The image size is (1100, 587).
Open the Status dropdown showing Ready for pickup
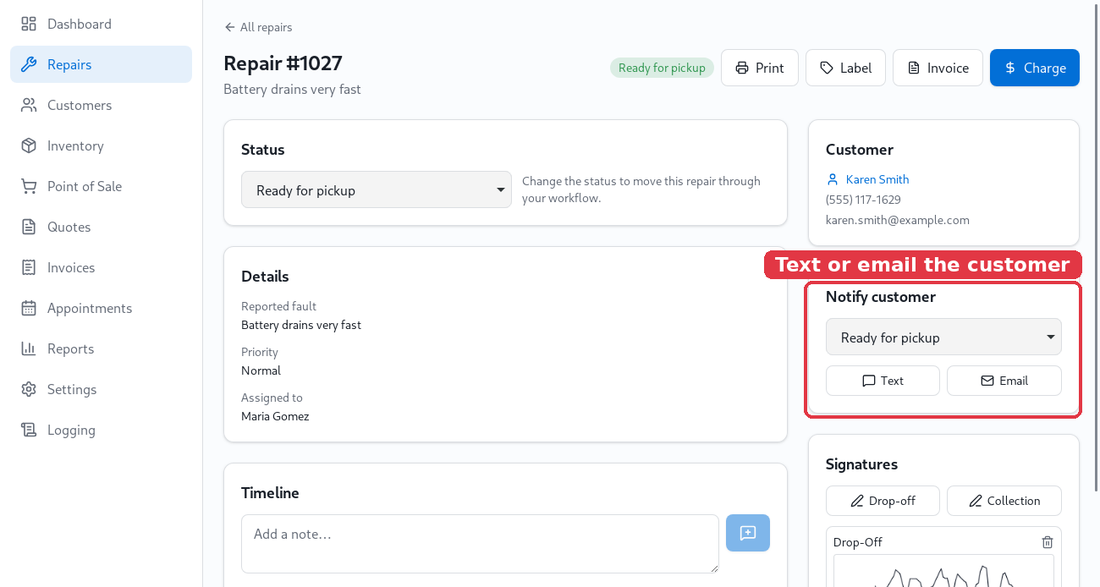tap(376, 190)
